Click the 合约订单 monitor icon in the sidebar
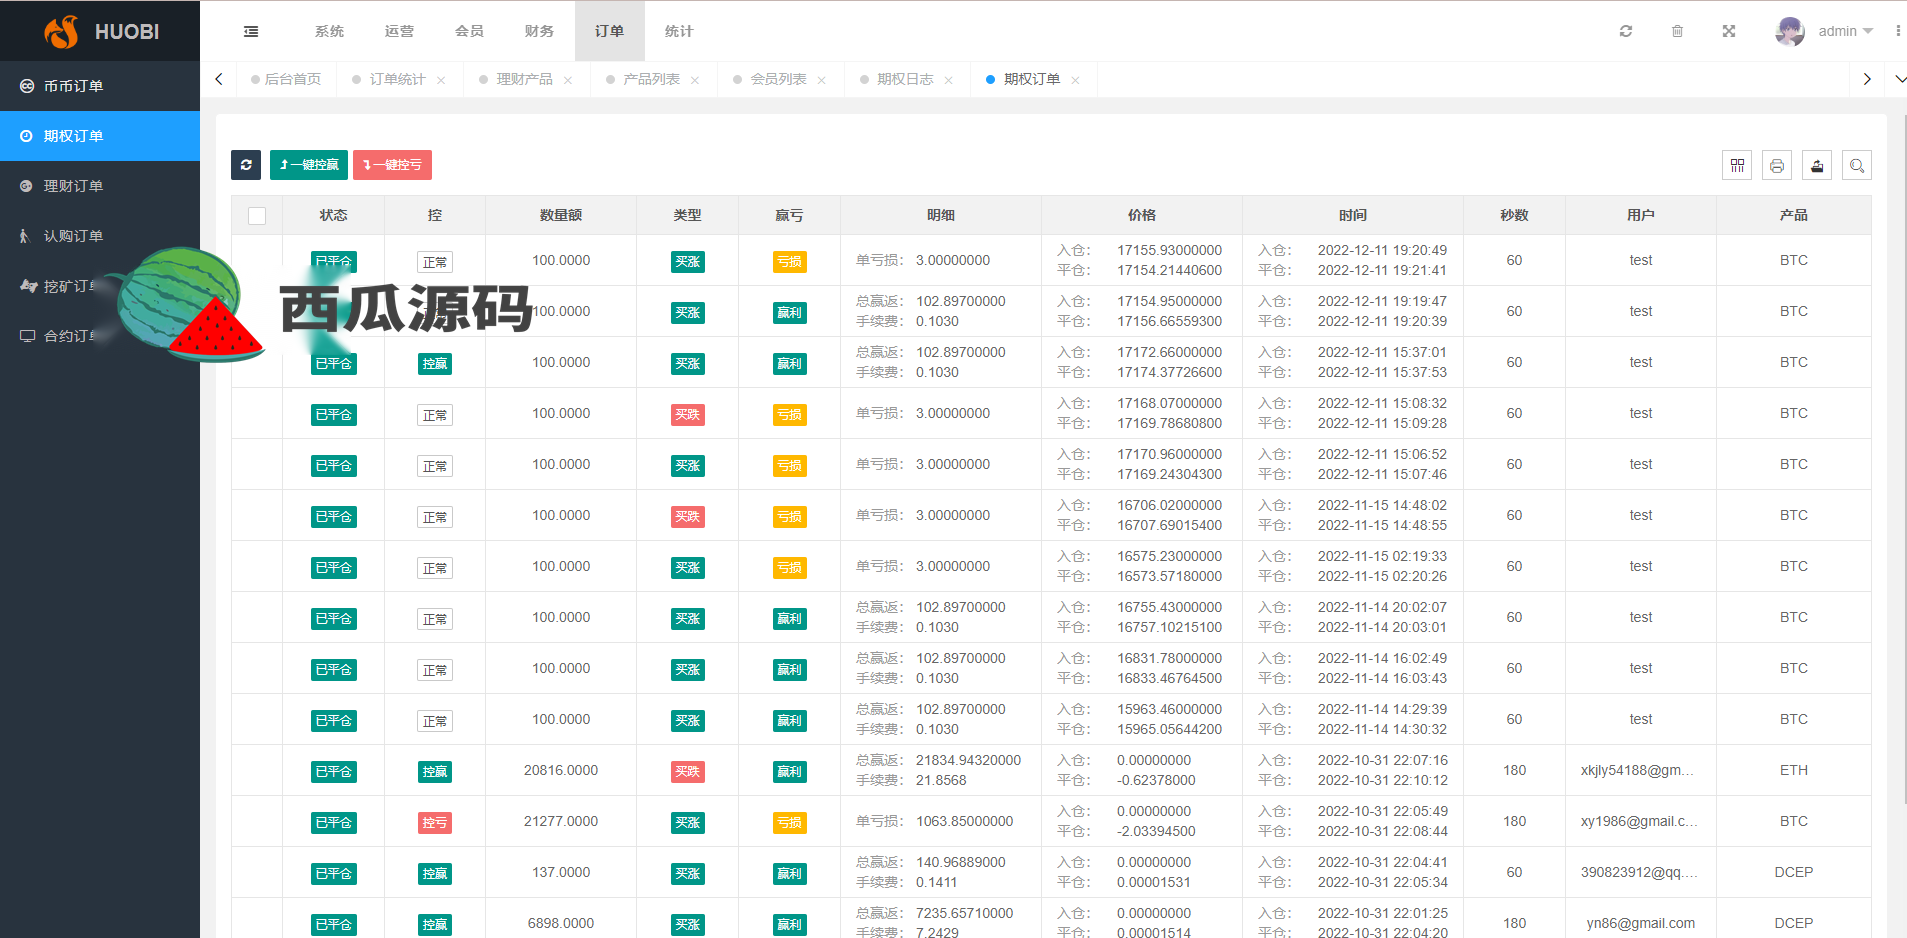 (x=27, y=336)
